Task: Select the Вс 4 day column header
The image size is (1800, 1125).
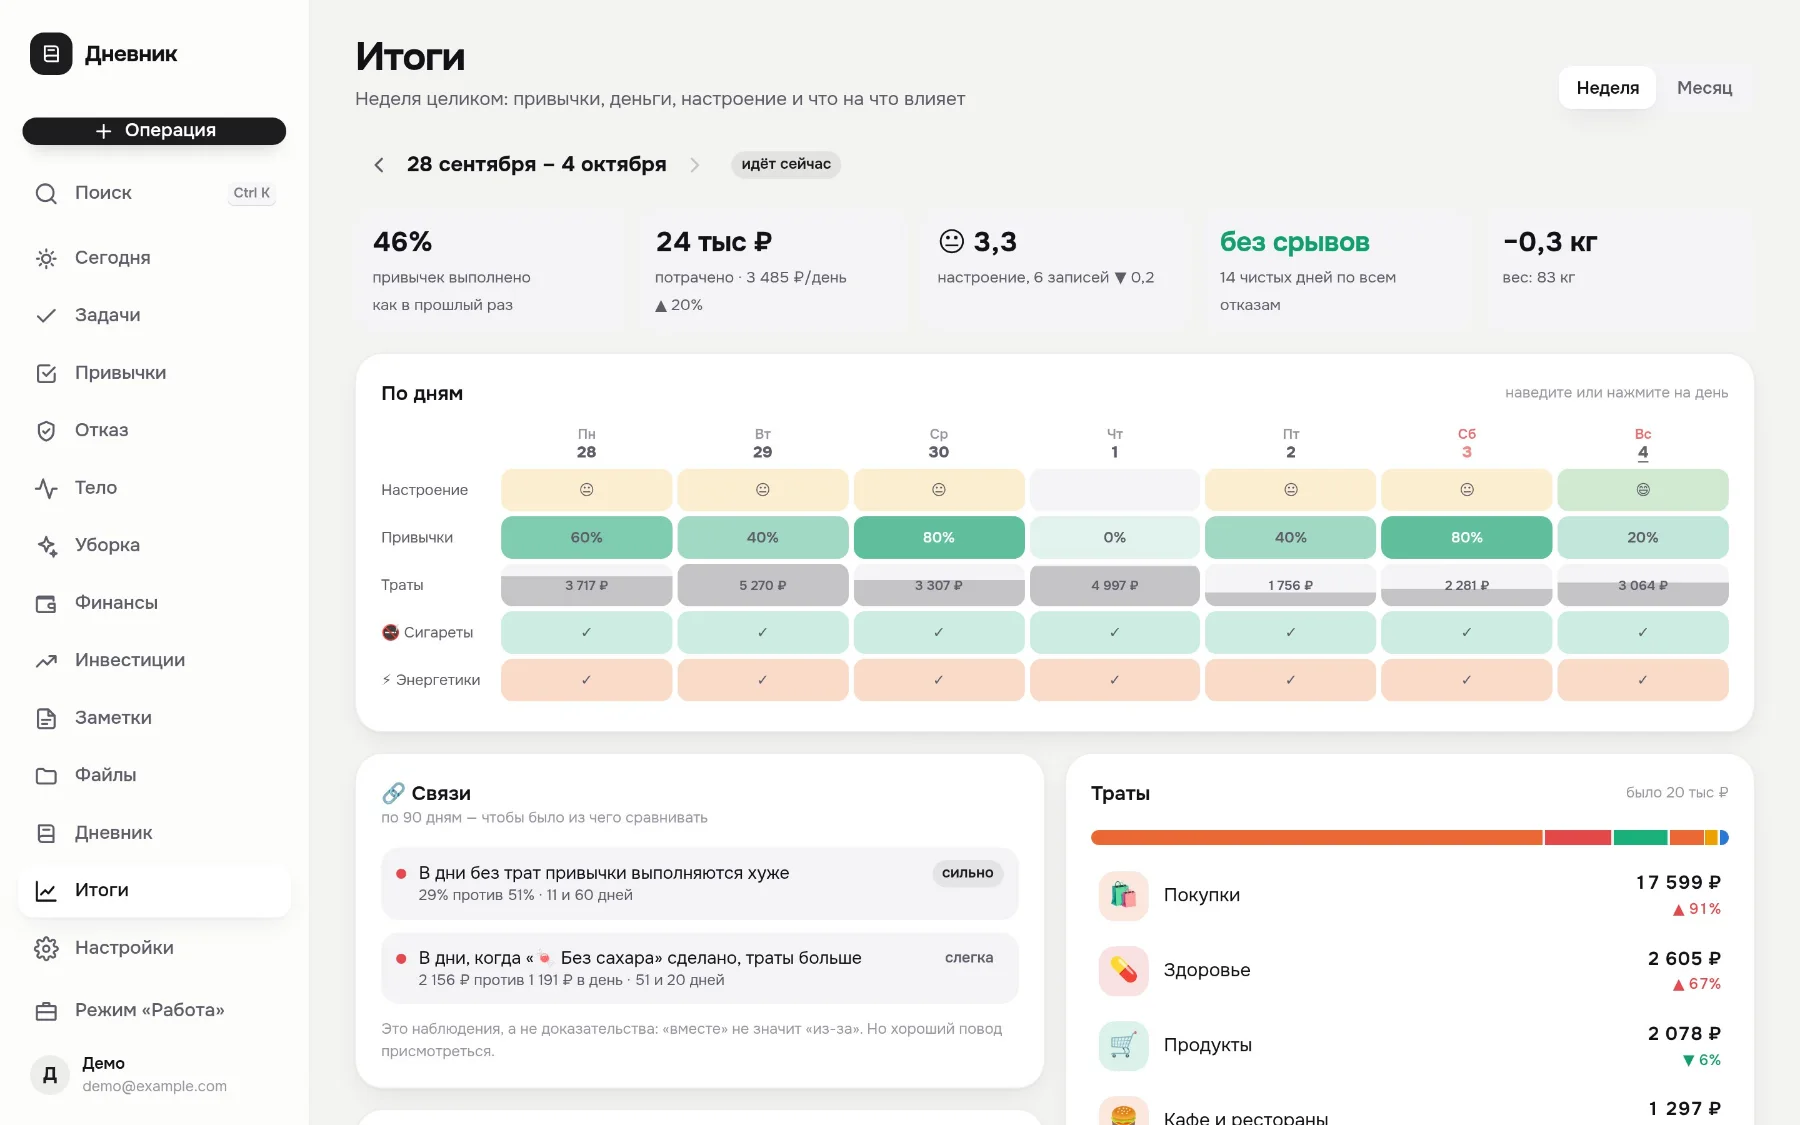Action: click(1642, 443)
